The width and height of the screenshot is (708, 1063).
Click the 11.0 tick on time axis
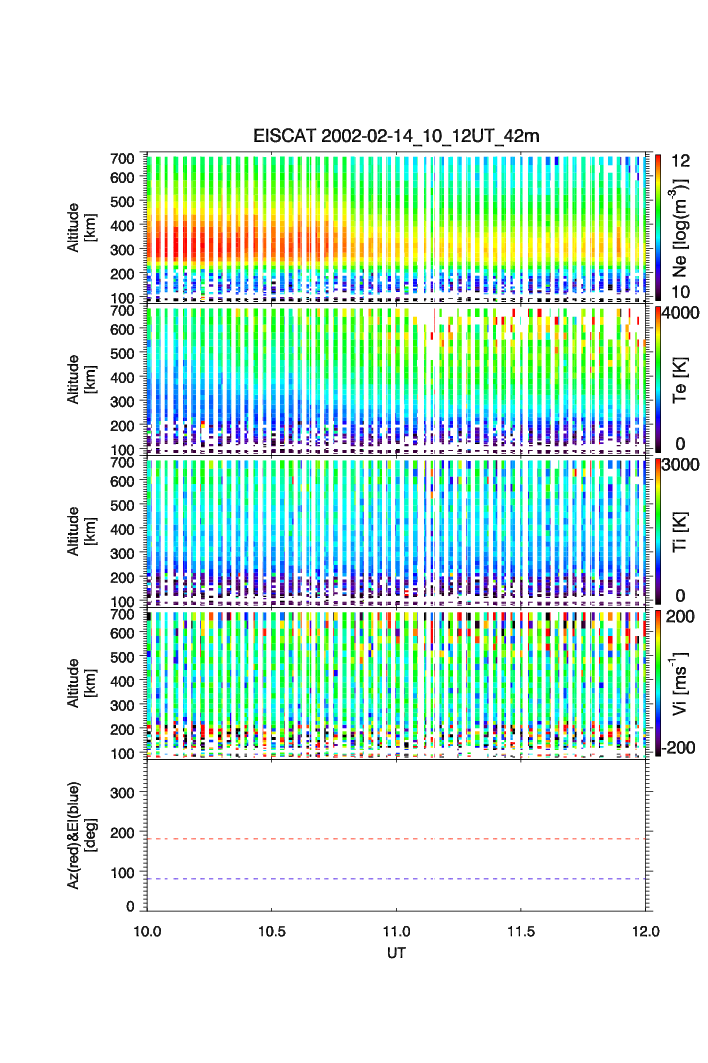[x=397, y=931]
